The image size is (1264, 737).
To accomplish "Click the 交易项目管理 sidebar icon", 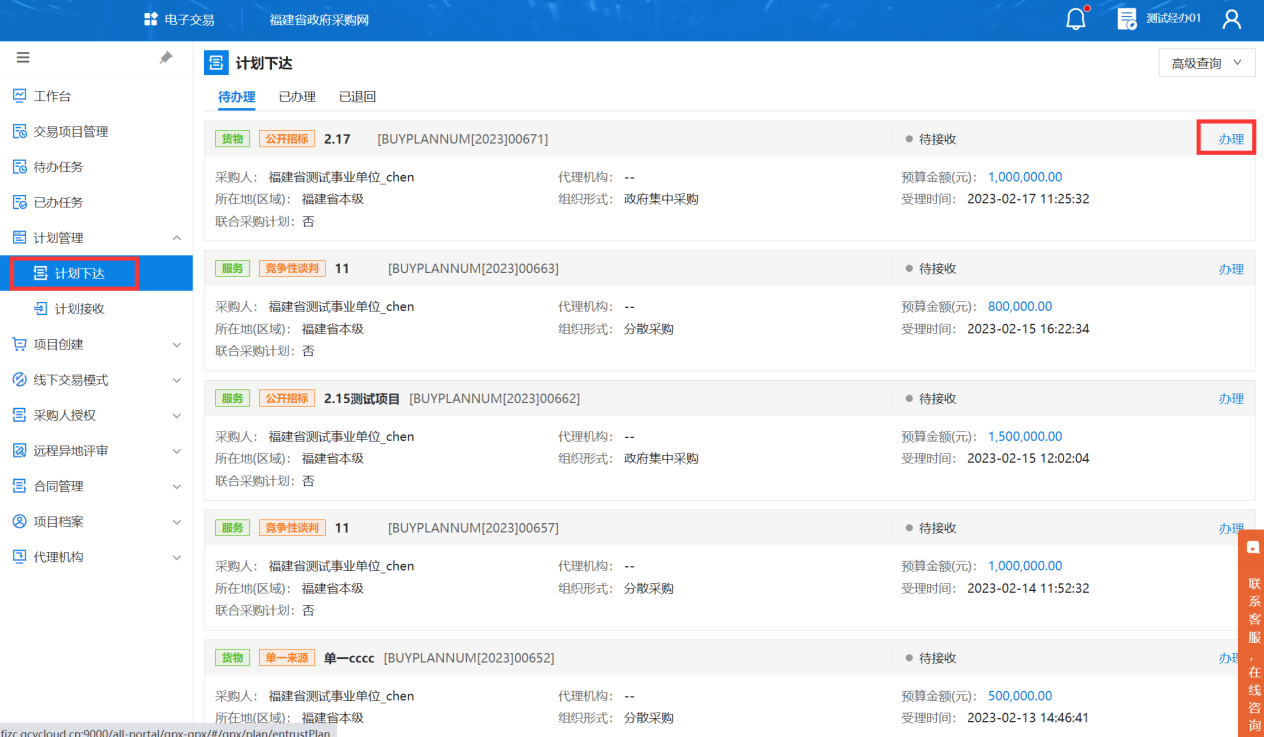I will click(x=19, y=131).
